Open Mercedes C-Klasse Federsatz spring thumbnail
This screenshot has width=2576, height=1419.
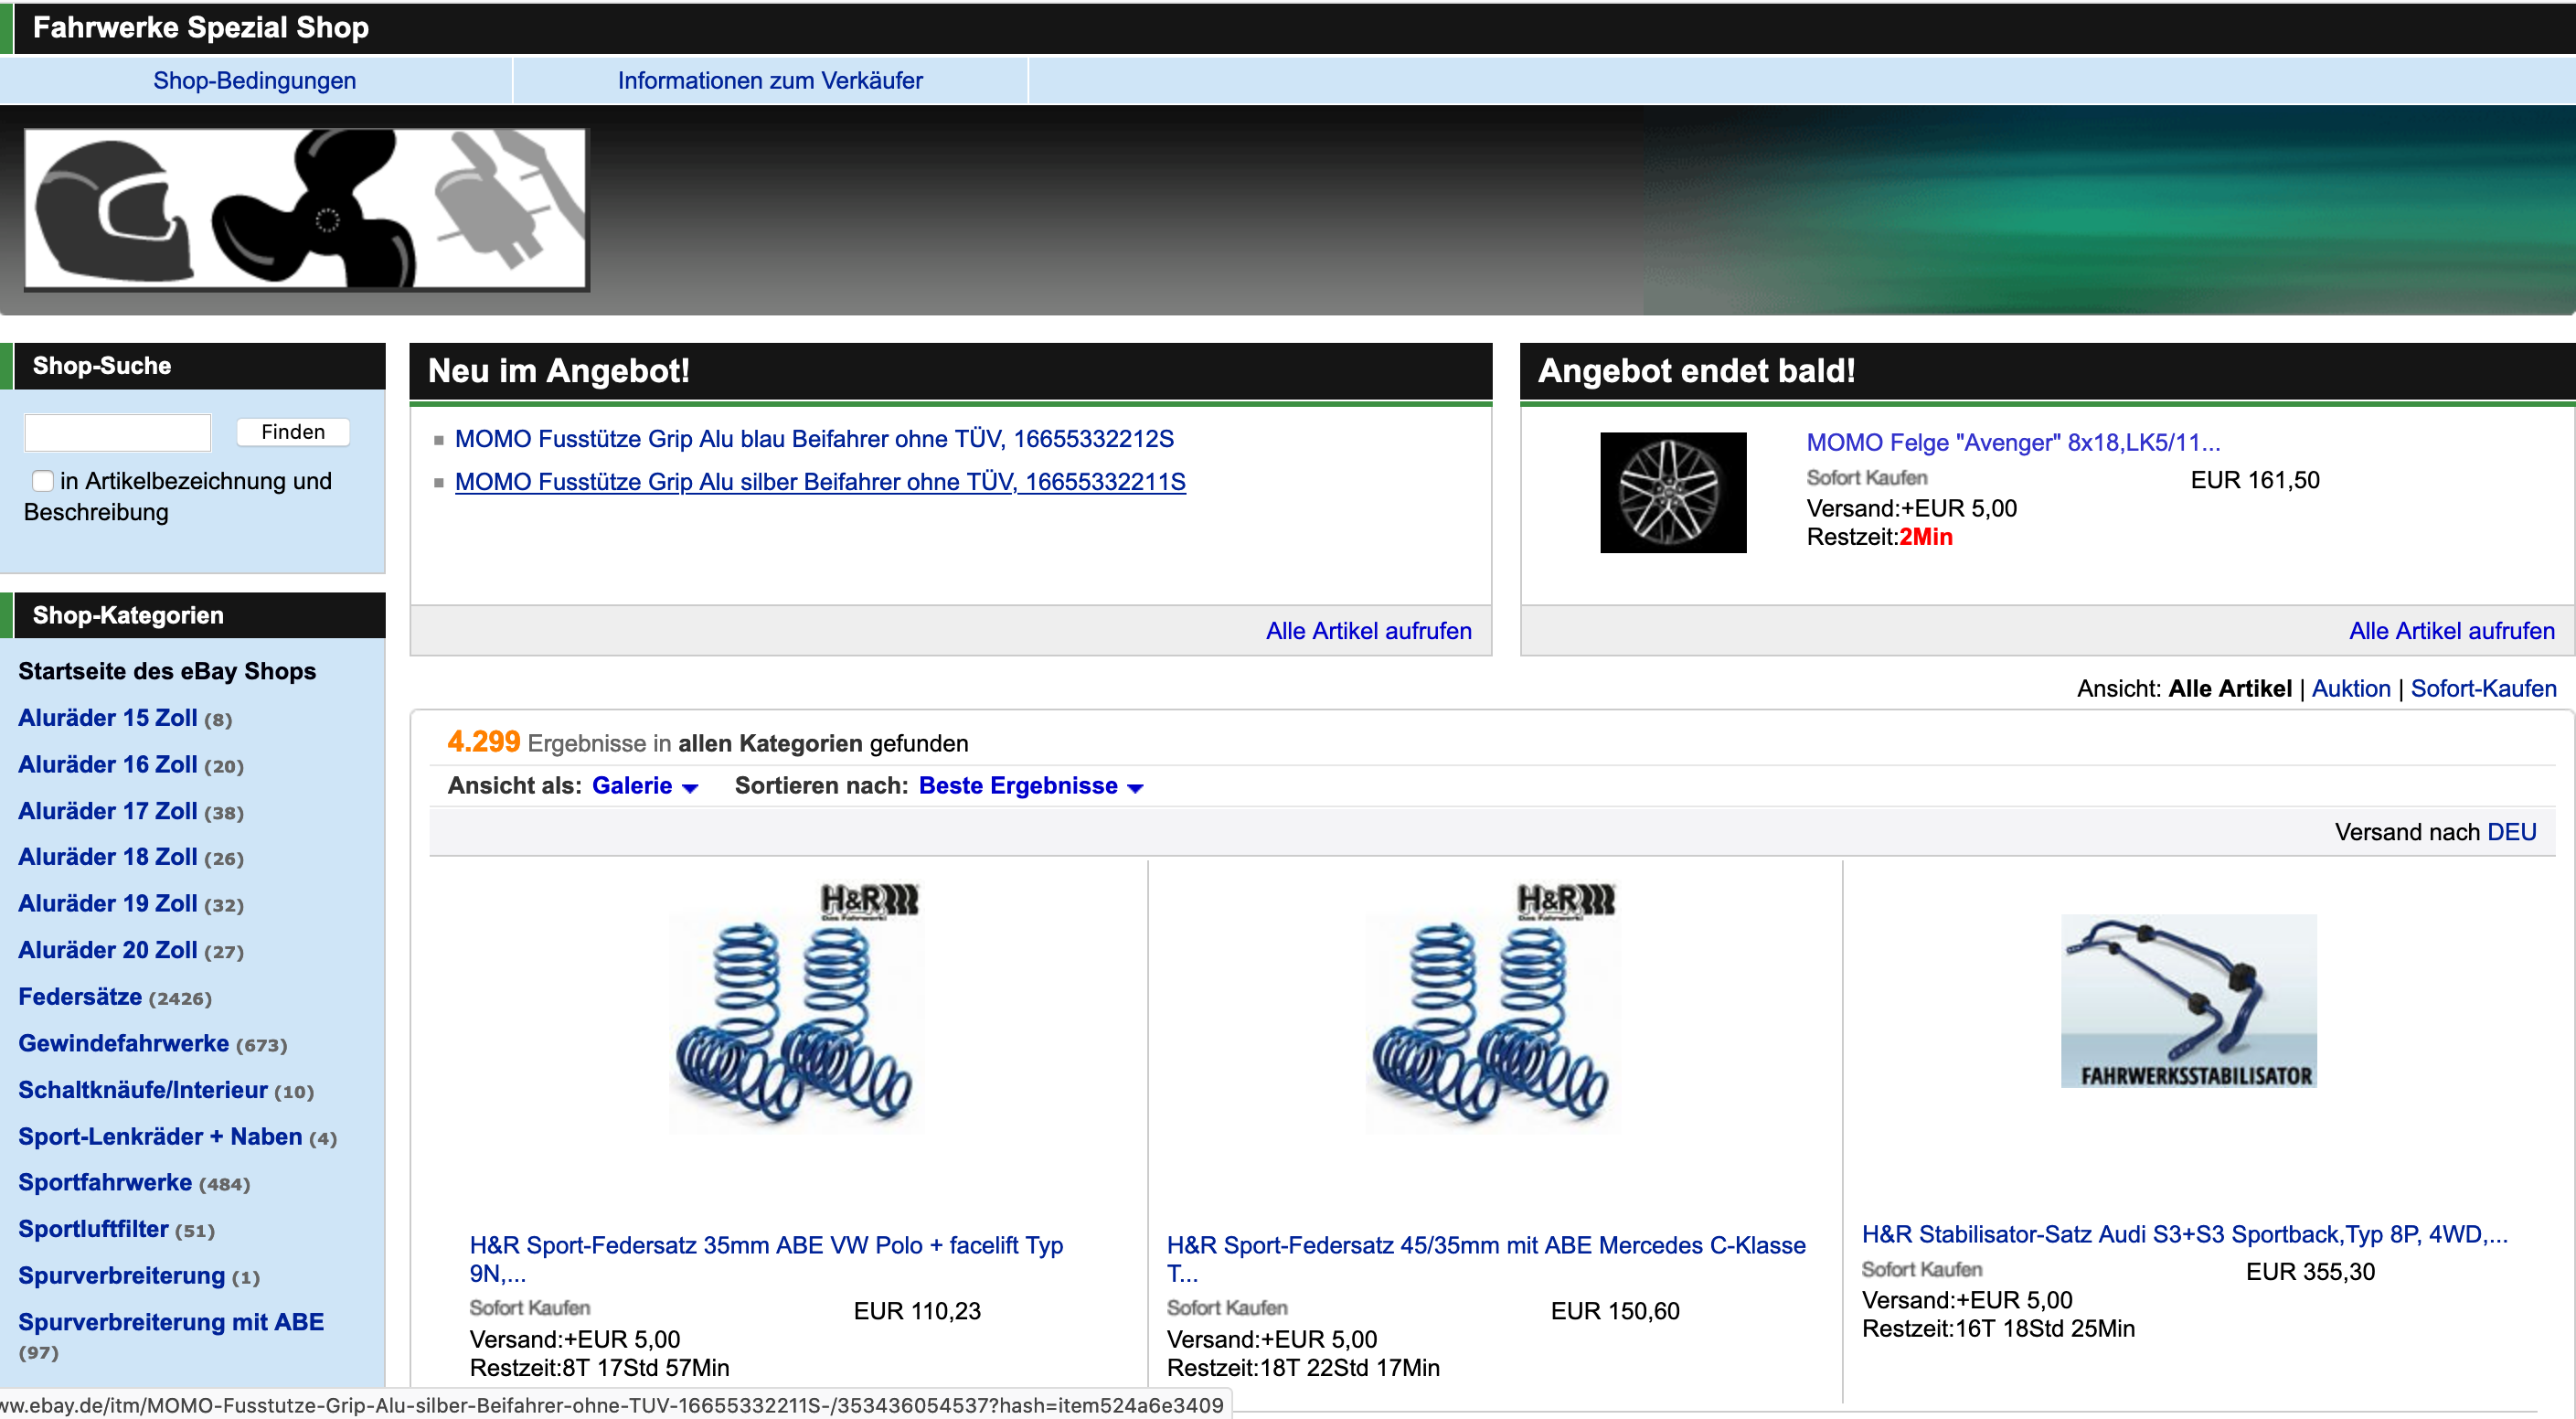click(1493, 1005)
